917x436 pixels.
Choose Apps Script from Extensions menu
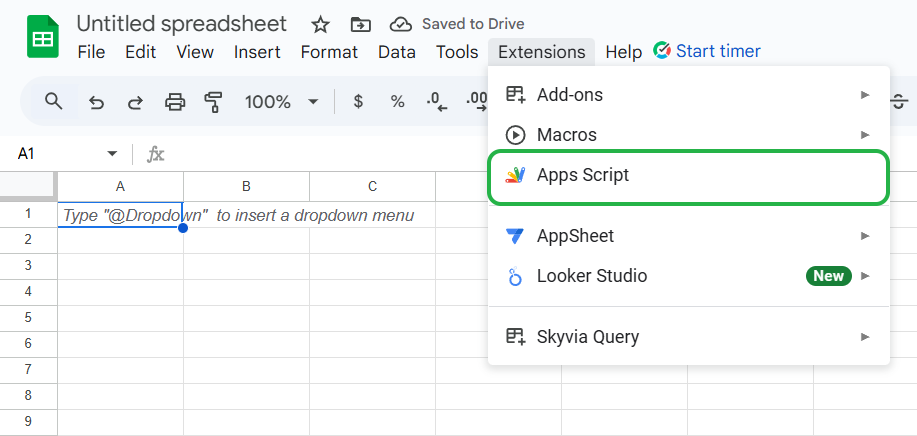[x=689, y=177]
